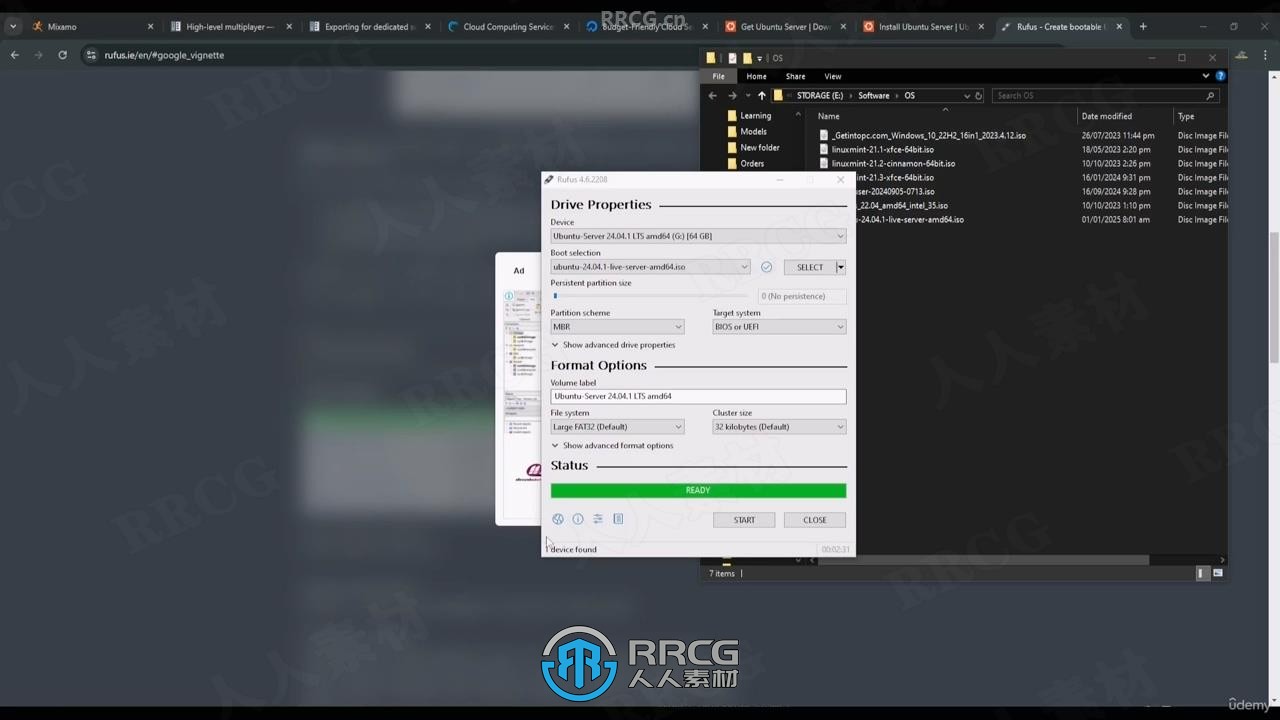Open Partition scheme MBR dropdown

pyautogui.click(x=617, y=327)
